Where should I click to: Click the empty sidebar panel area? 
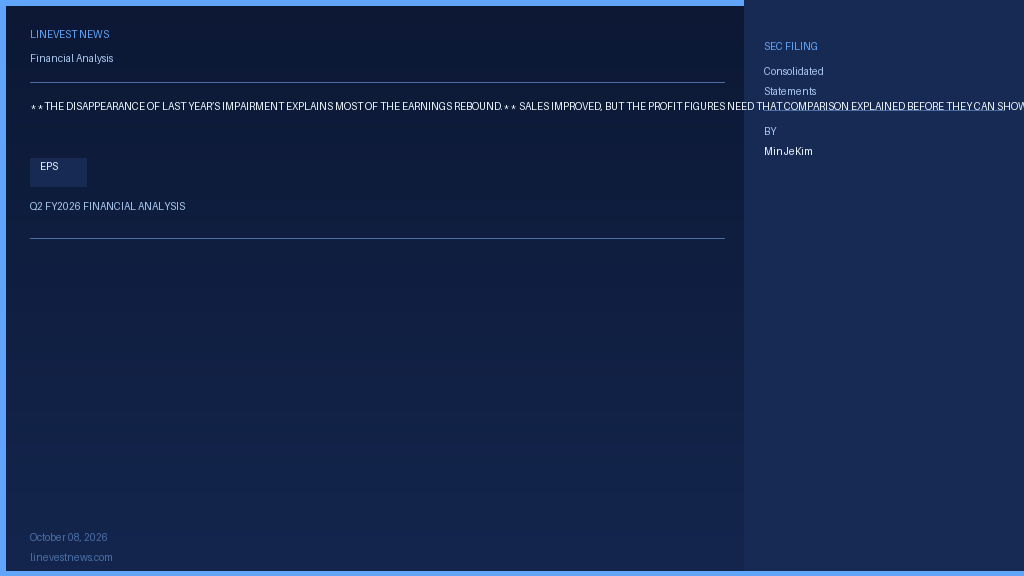coord(884,366)
